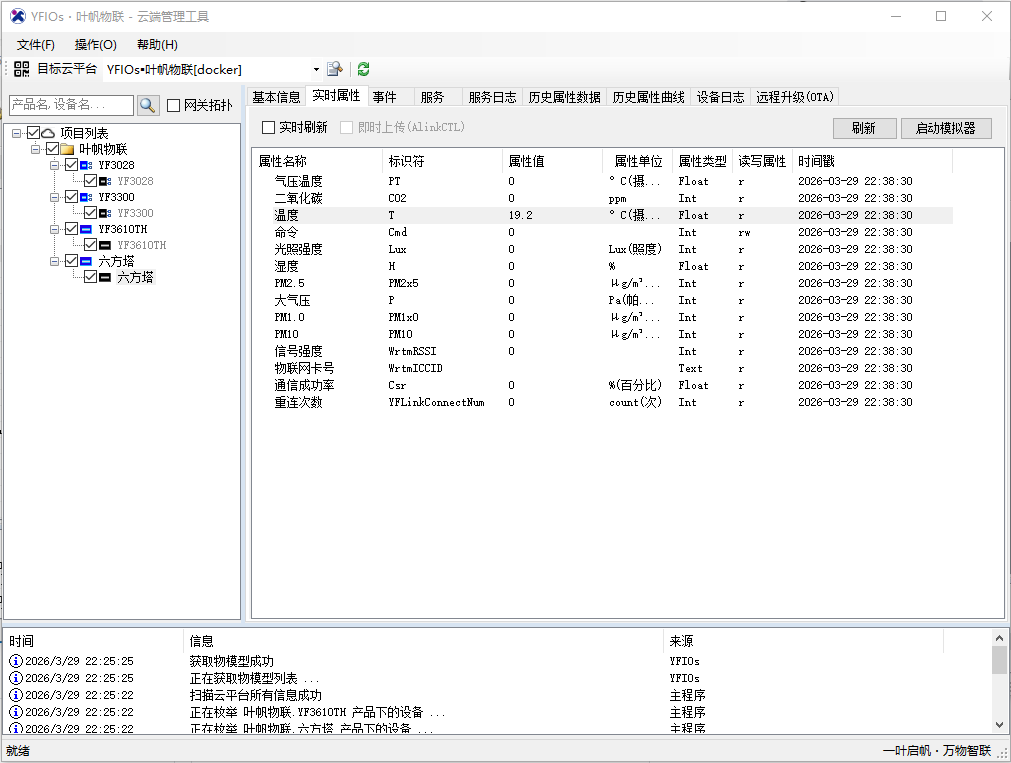1011x763 pixels.
Task: Click the green refresh cloud platform icon
Action: [362, 69]
